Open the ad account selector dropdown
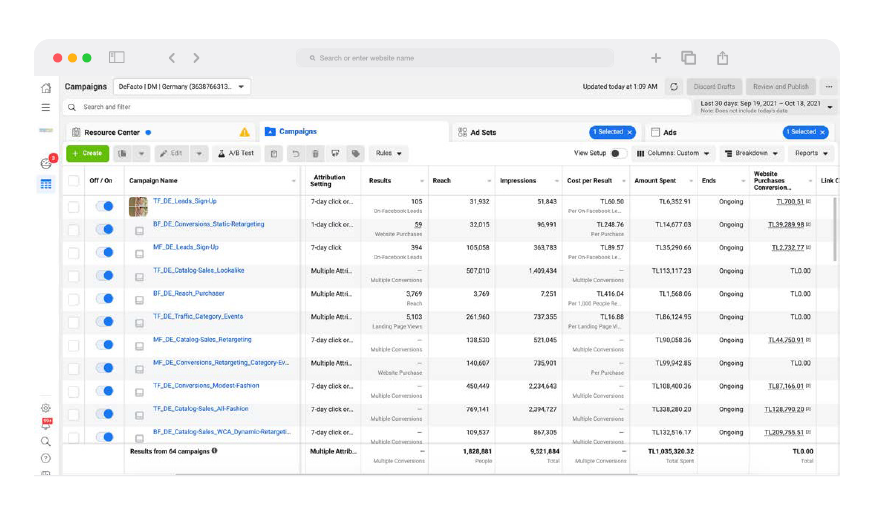The image size is (882, 531). pyautogui.click(x=182, y=87)
